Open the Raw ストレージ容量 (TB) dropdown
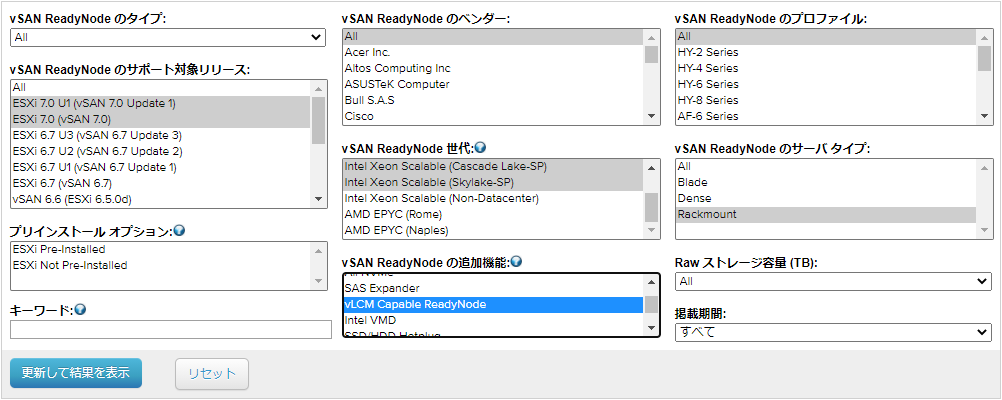This screenshot has width=1002, height=400. point(833,281)
